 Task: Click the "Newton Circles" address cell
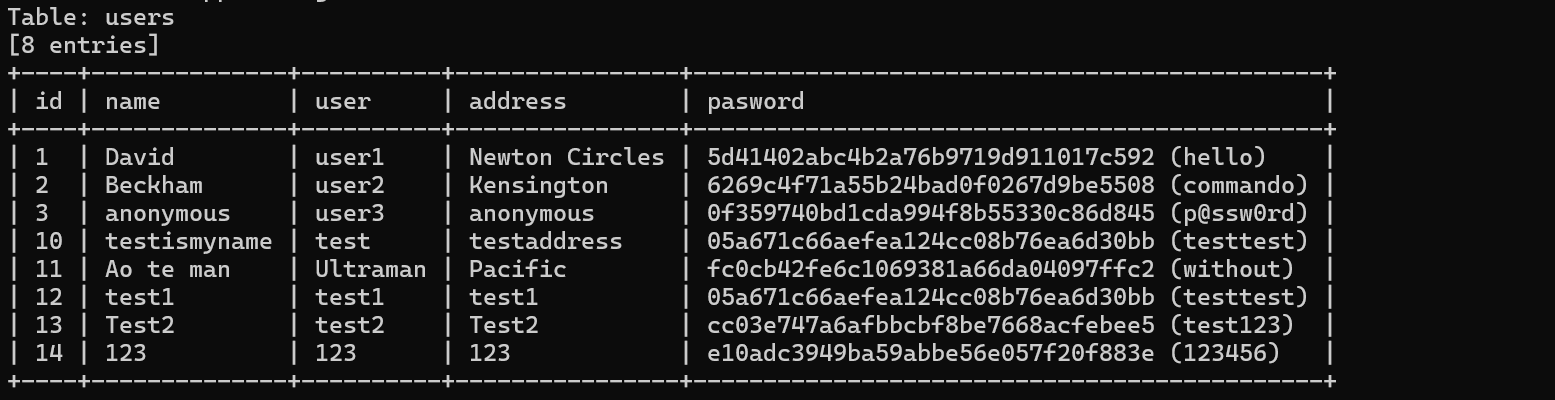tap(566, 157)
